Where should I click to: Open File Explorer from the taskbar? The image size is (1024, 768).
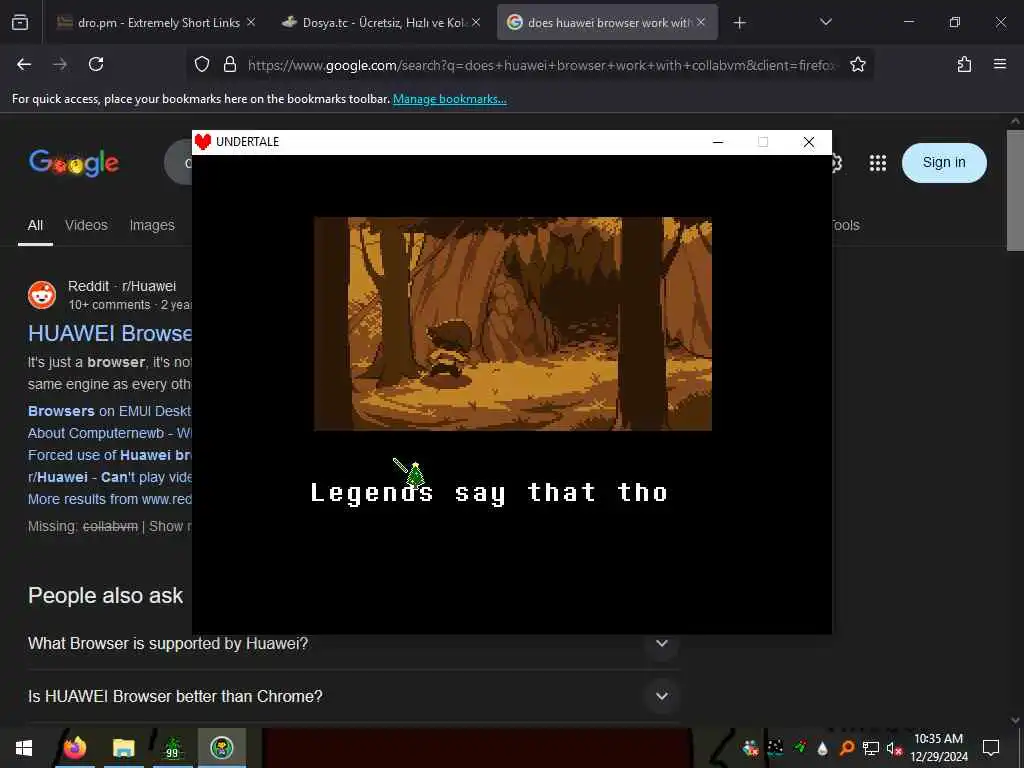tap(123, 748)
